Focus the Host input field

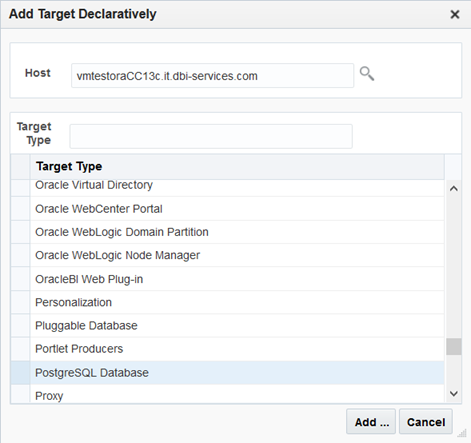[x=212, y=76]
